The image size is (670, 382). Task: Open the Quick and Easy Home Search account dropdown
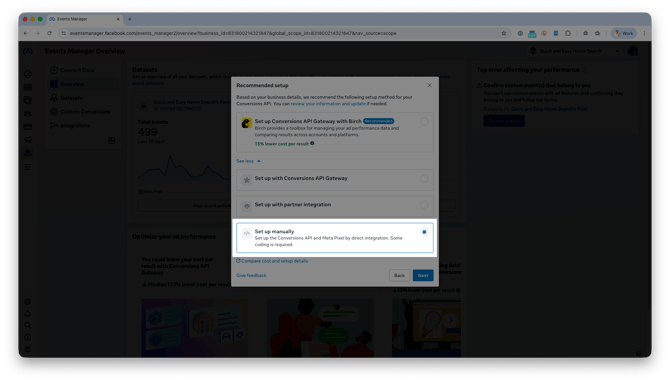click(x=574, y=51)
